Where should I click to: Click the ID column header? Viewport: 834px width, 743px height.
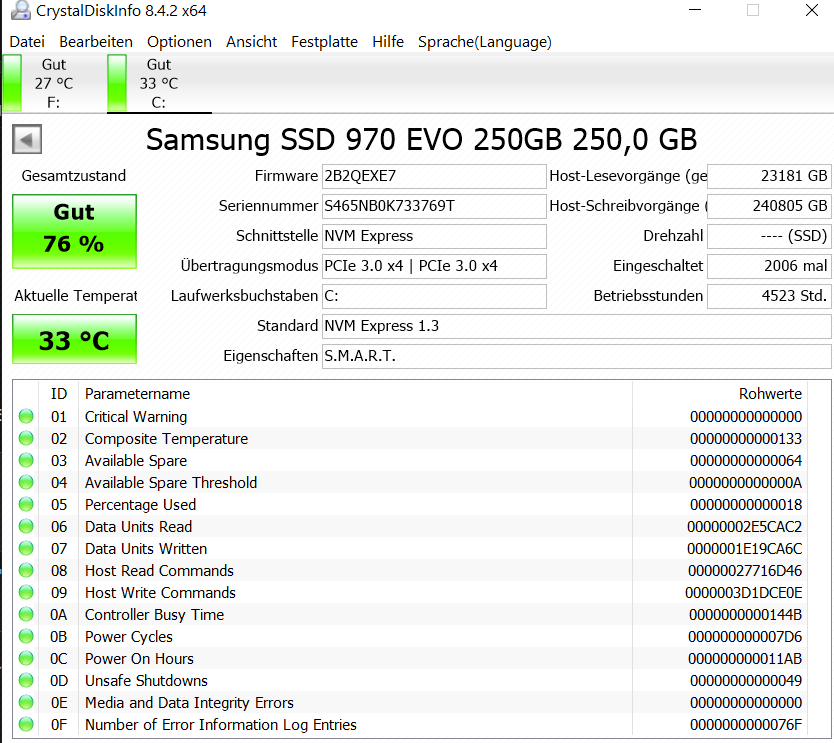coord(59,394)
